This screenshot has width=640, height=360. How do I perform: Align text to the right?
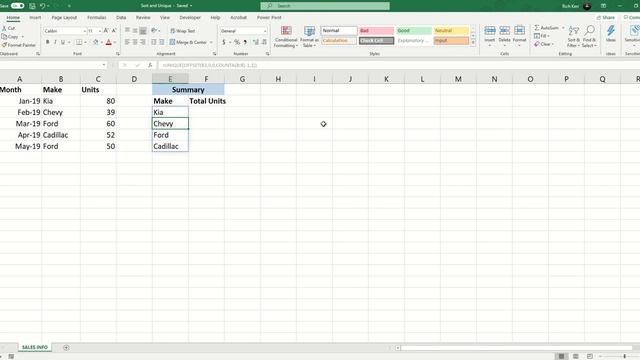143,42
